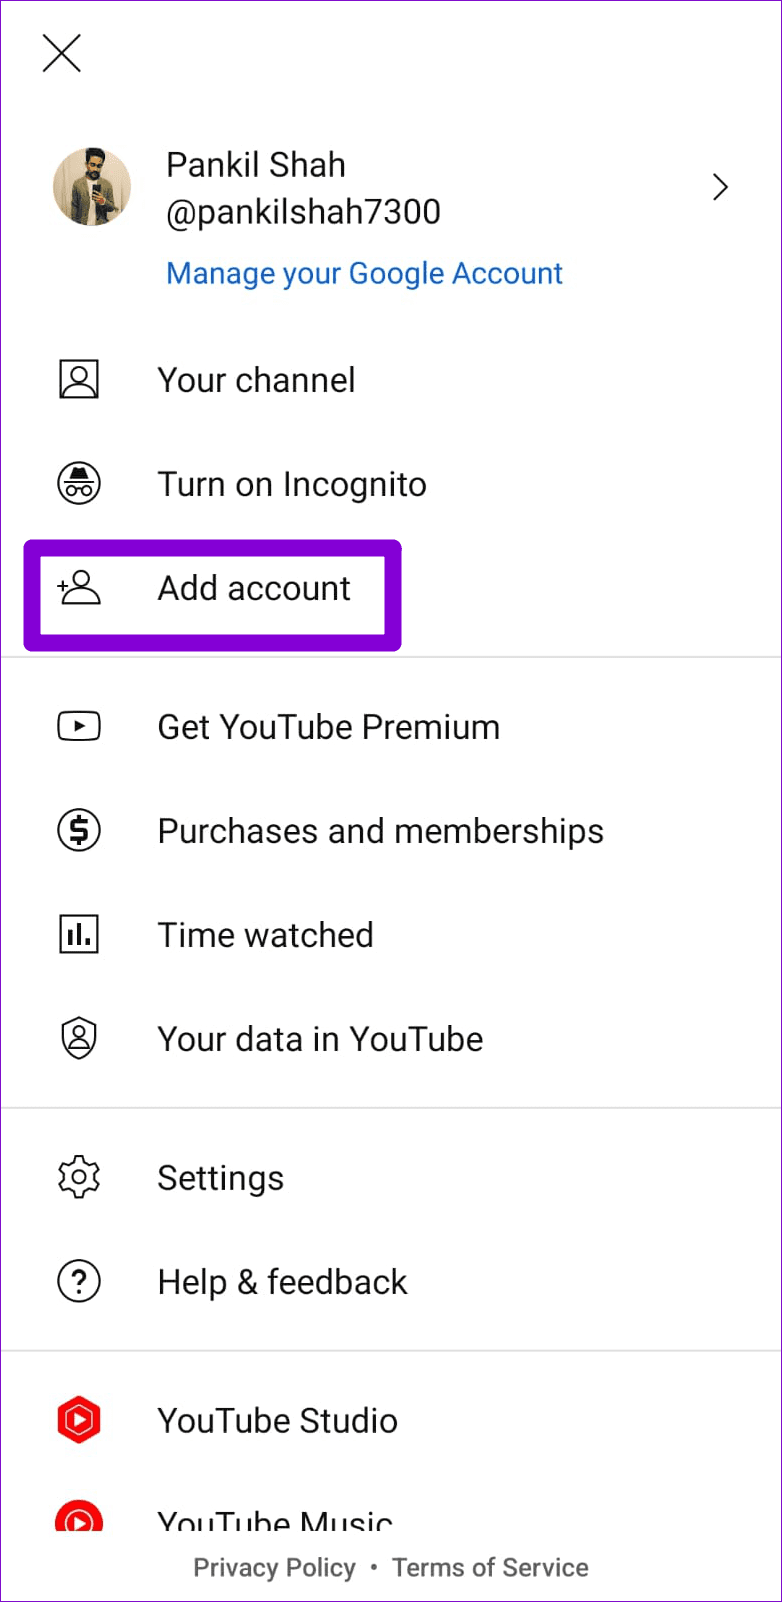Expand the account details chevron

point(720,187)
